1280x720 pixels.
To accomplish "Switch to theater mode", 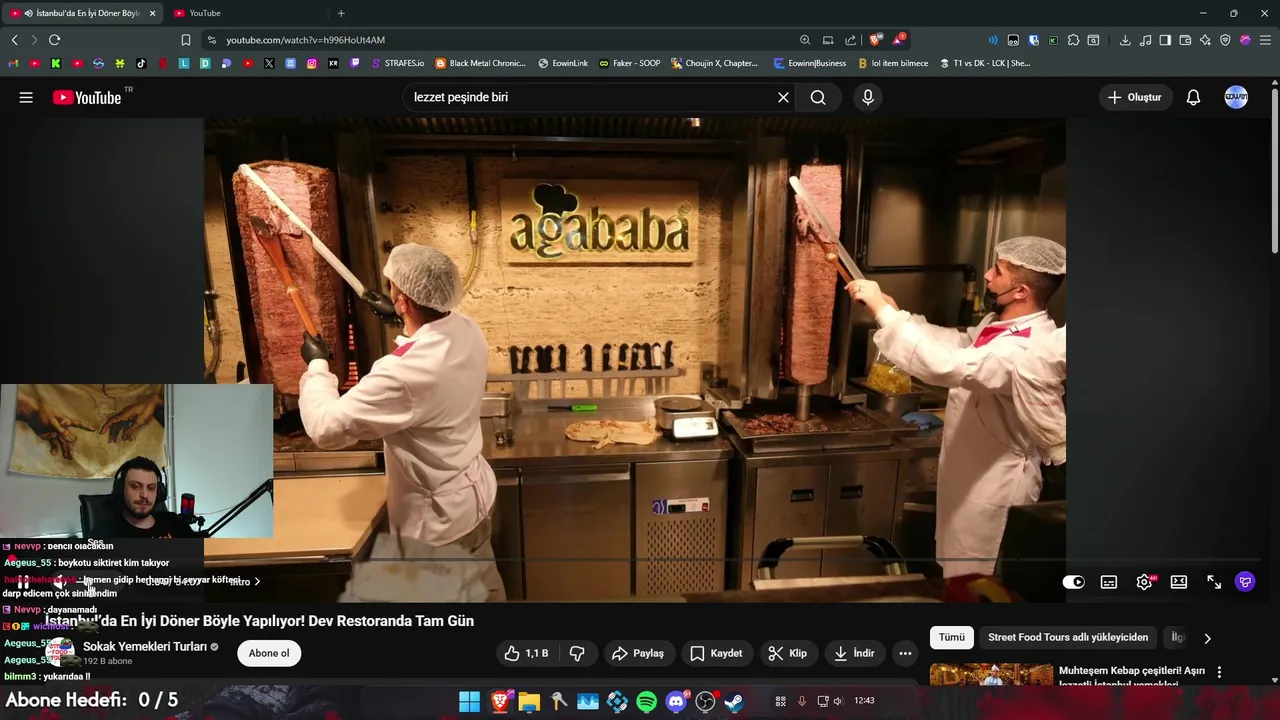I will coord(1179,582).
